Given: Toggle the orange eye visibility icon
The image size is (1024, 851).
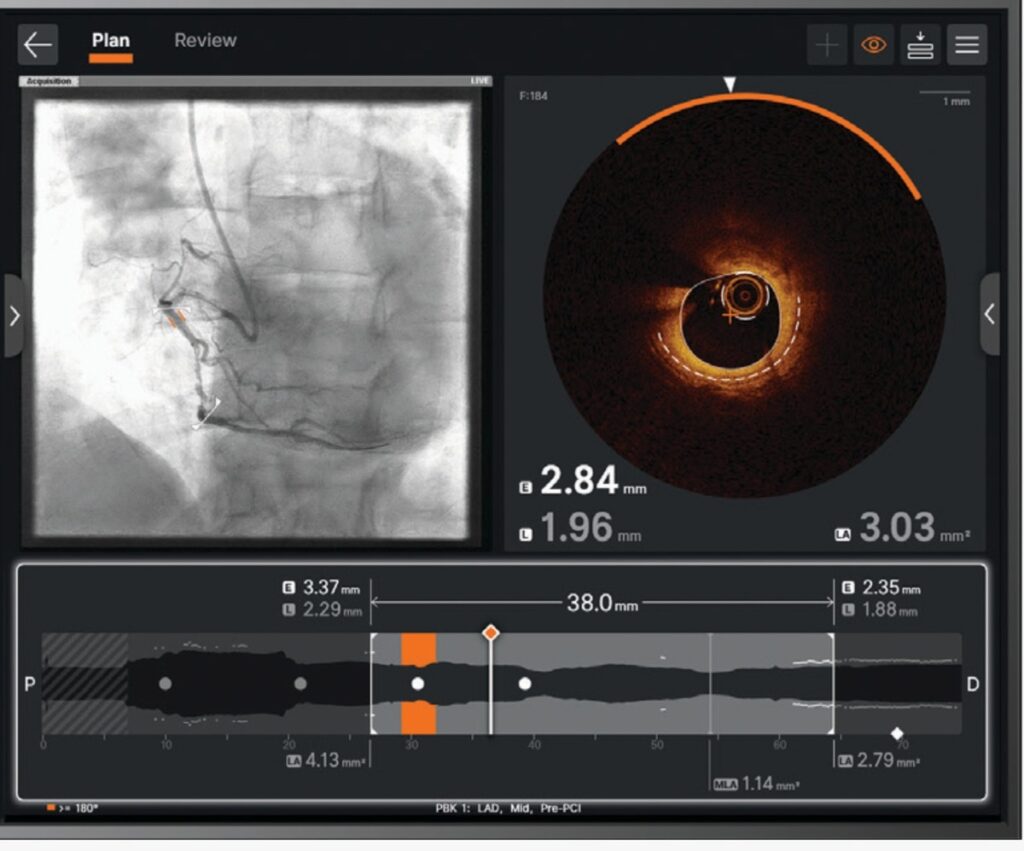Looking at the screenshot, I should (x=873, y=45).
